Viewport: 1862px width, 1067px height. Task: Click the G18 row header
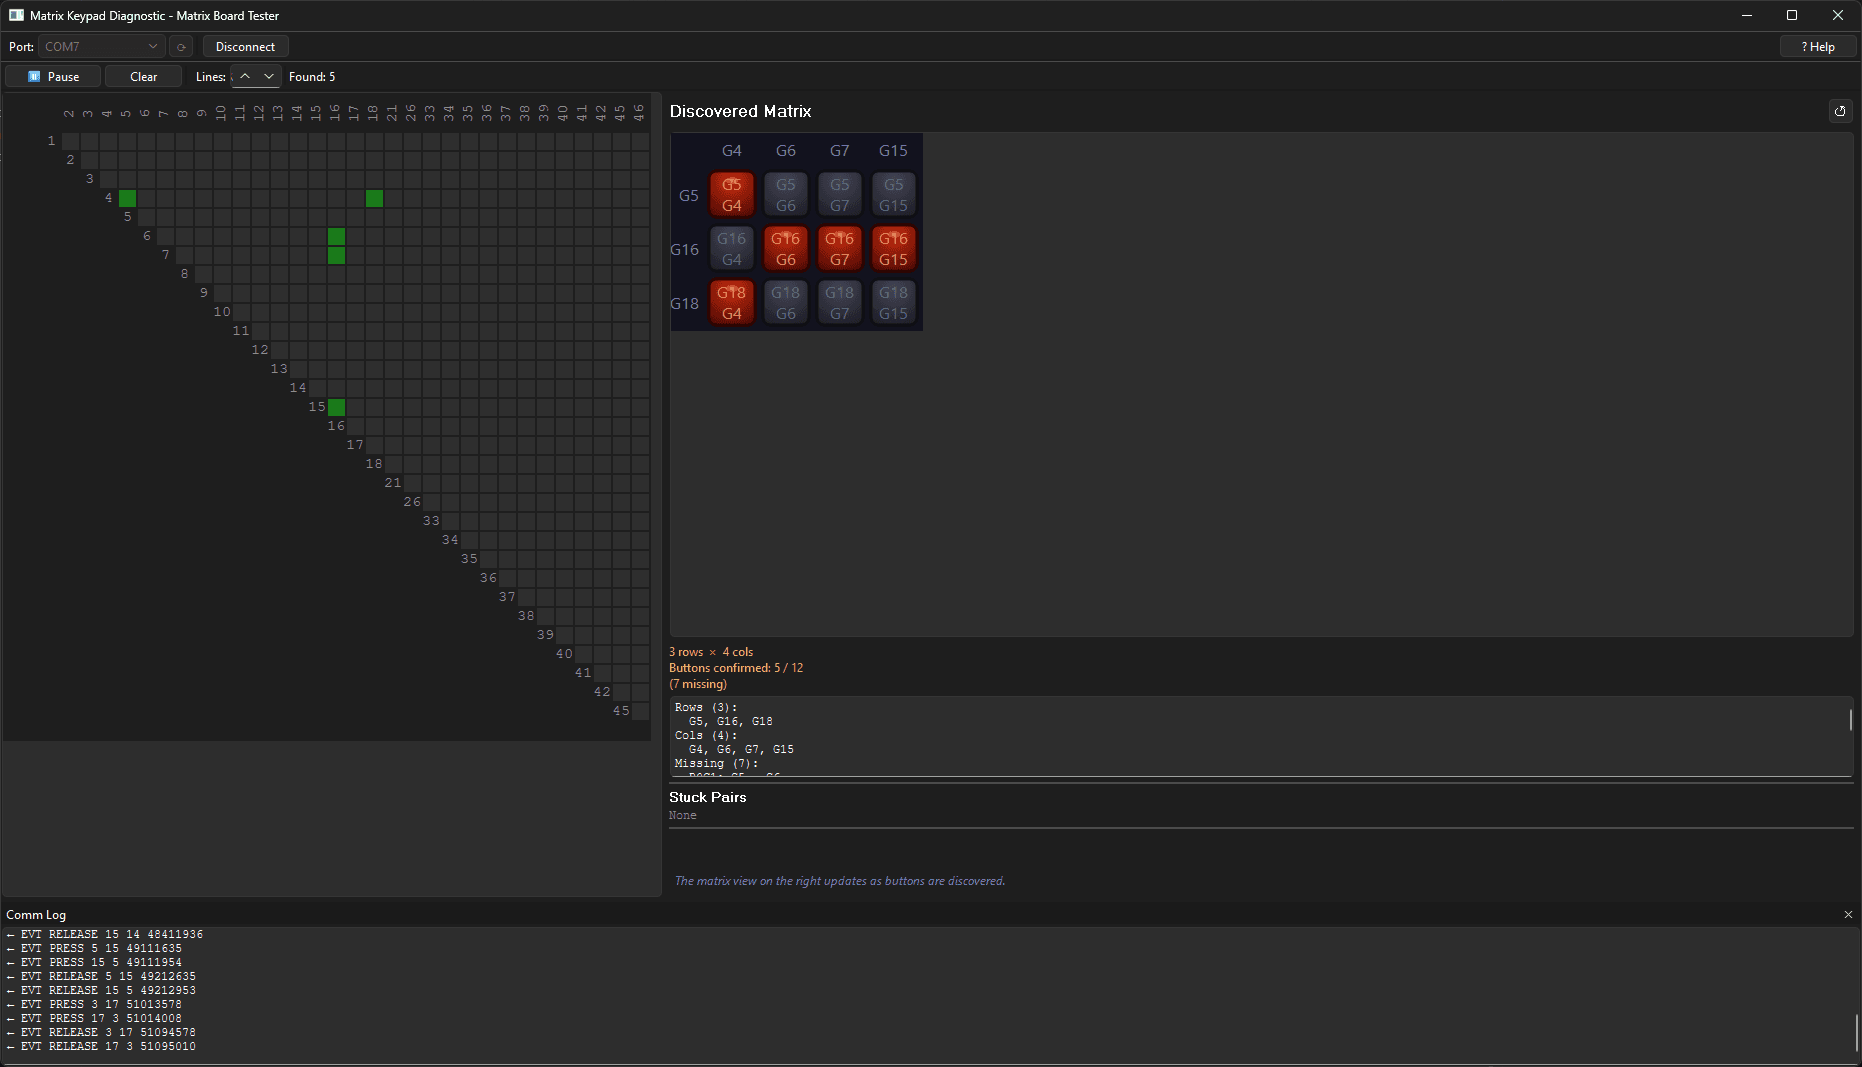click(x=685, y=304)
